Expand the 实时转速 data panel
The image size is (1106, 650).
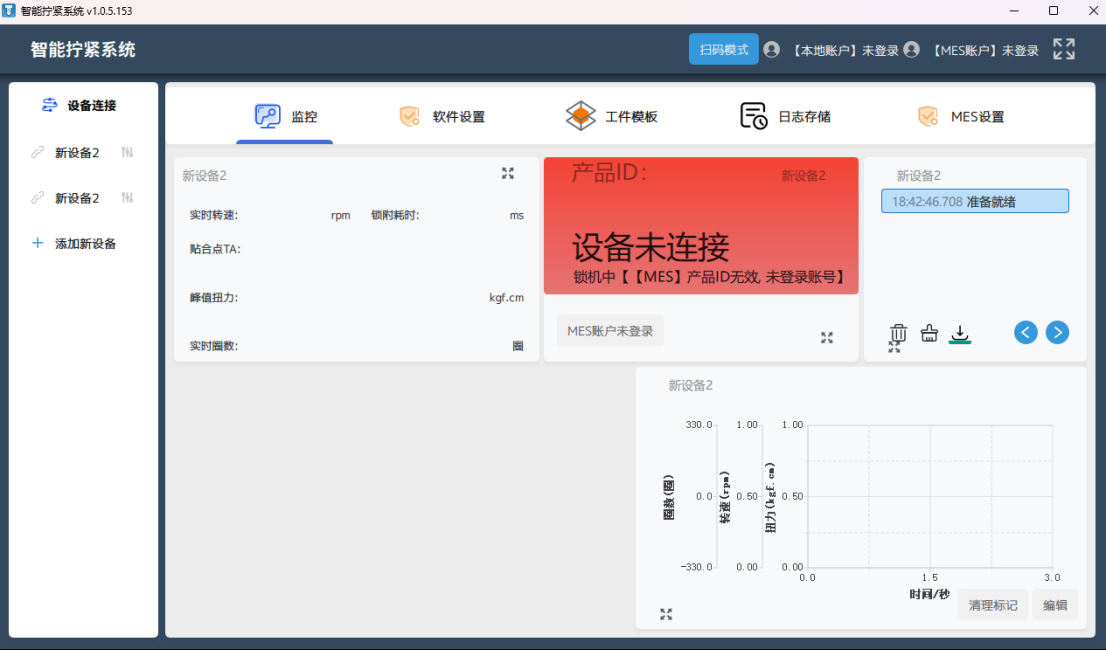[x=508, y=173]
